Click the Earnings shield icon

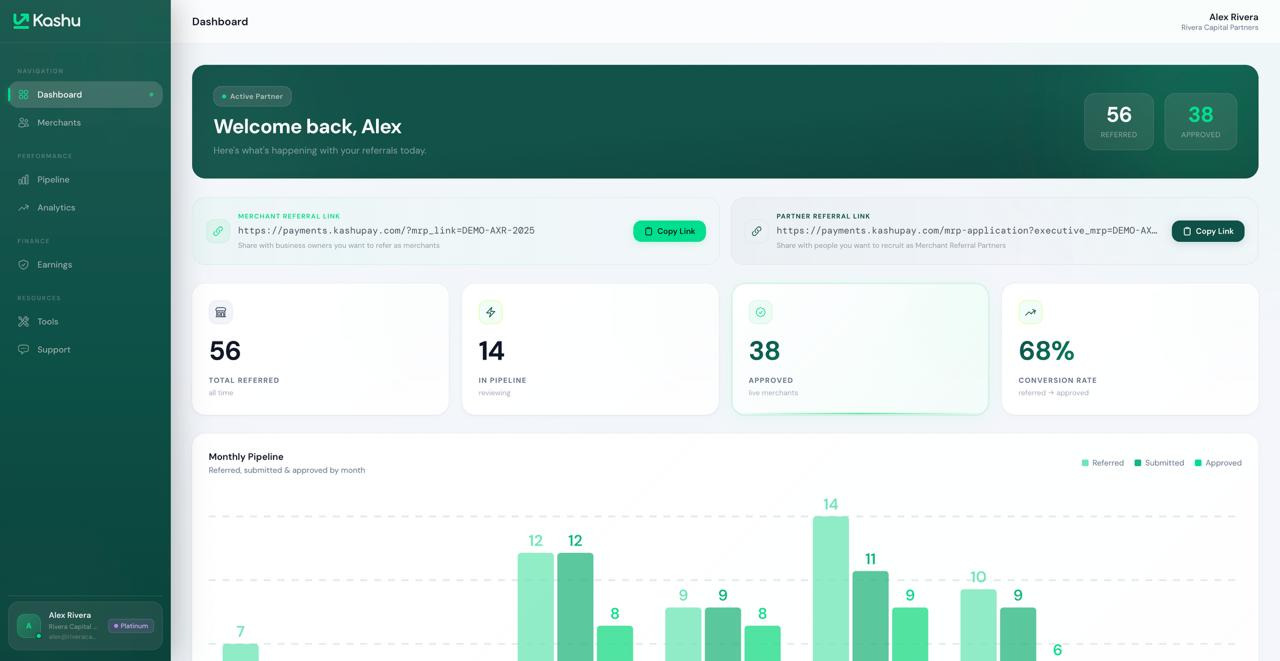click(x=23, y=265)
